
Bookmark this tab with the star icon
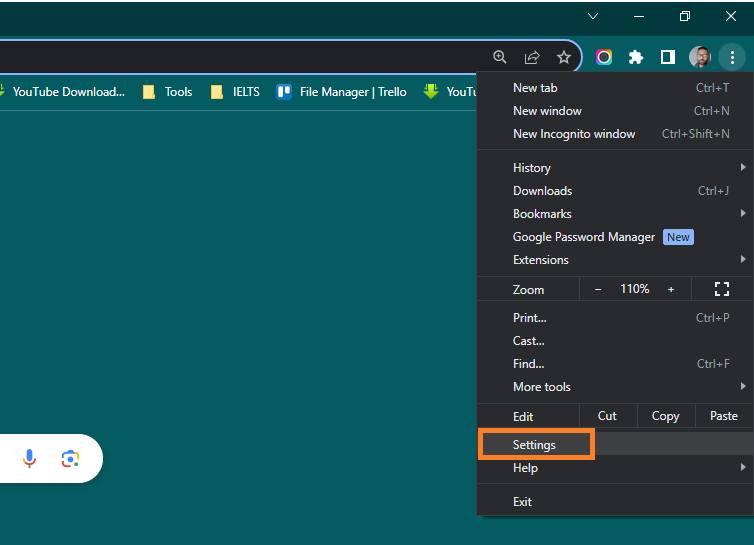pyautogui.click(x=564, y=58)
